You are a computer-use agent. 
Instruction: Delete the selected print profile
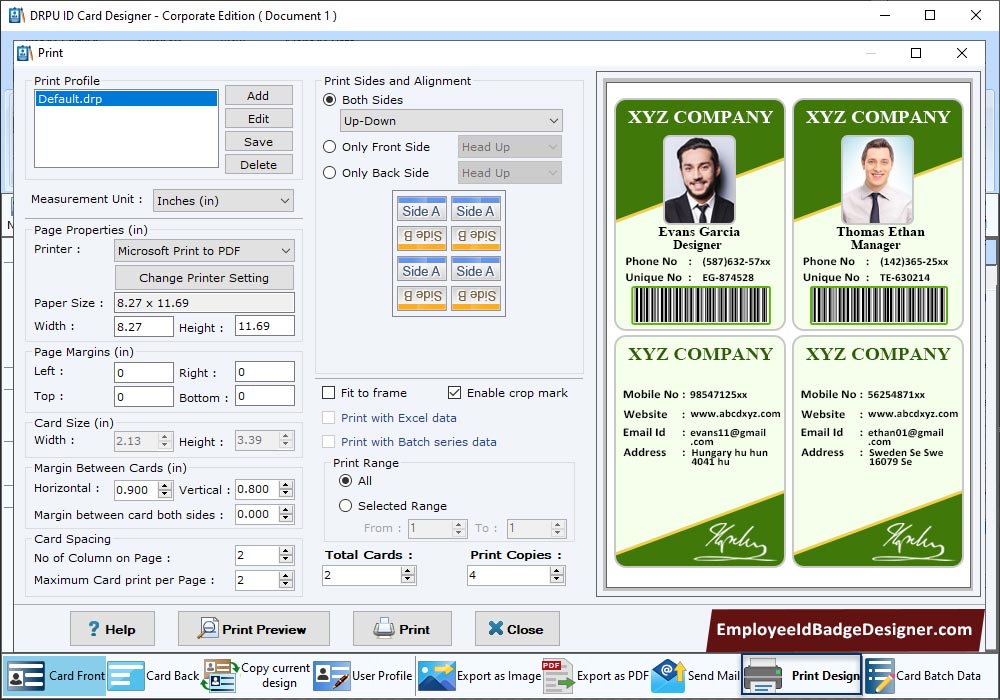point(258,164)
